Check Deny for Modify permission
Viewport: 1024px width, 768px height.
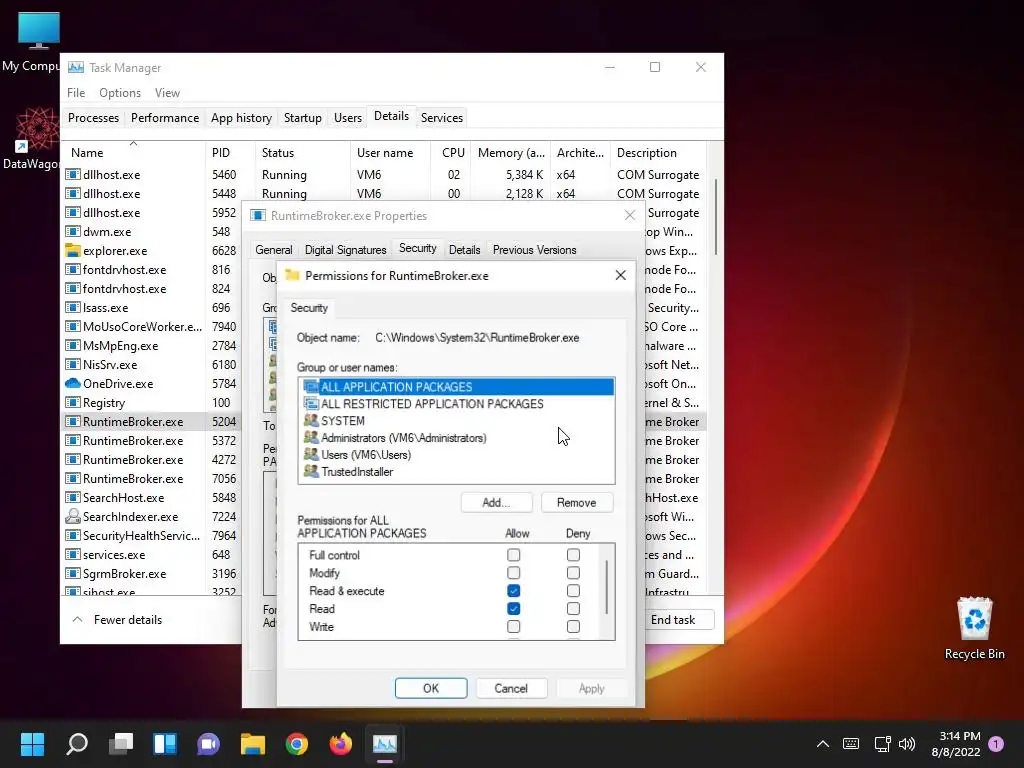[573, 573]
